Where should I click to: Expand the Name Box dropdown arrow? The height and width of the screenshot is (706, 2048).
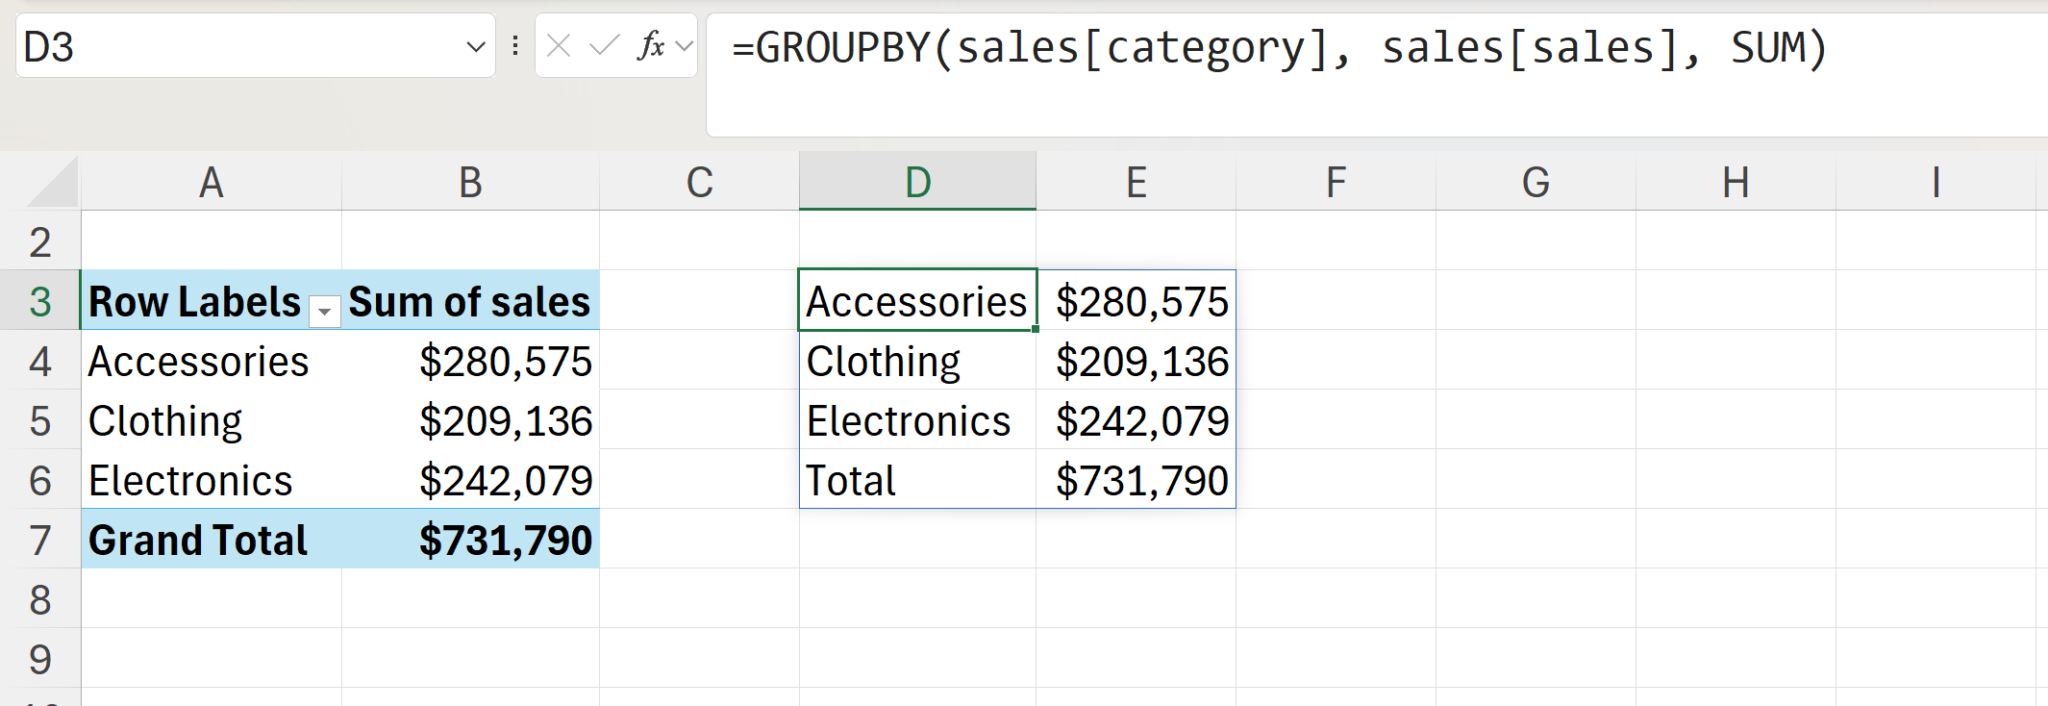click(476, 46)
